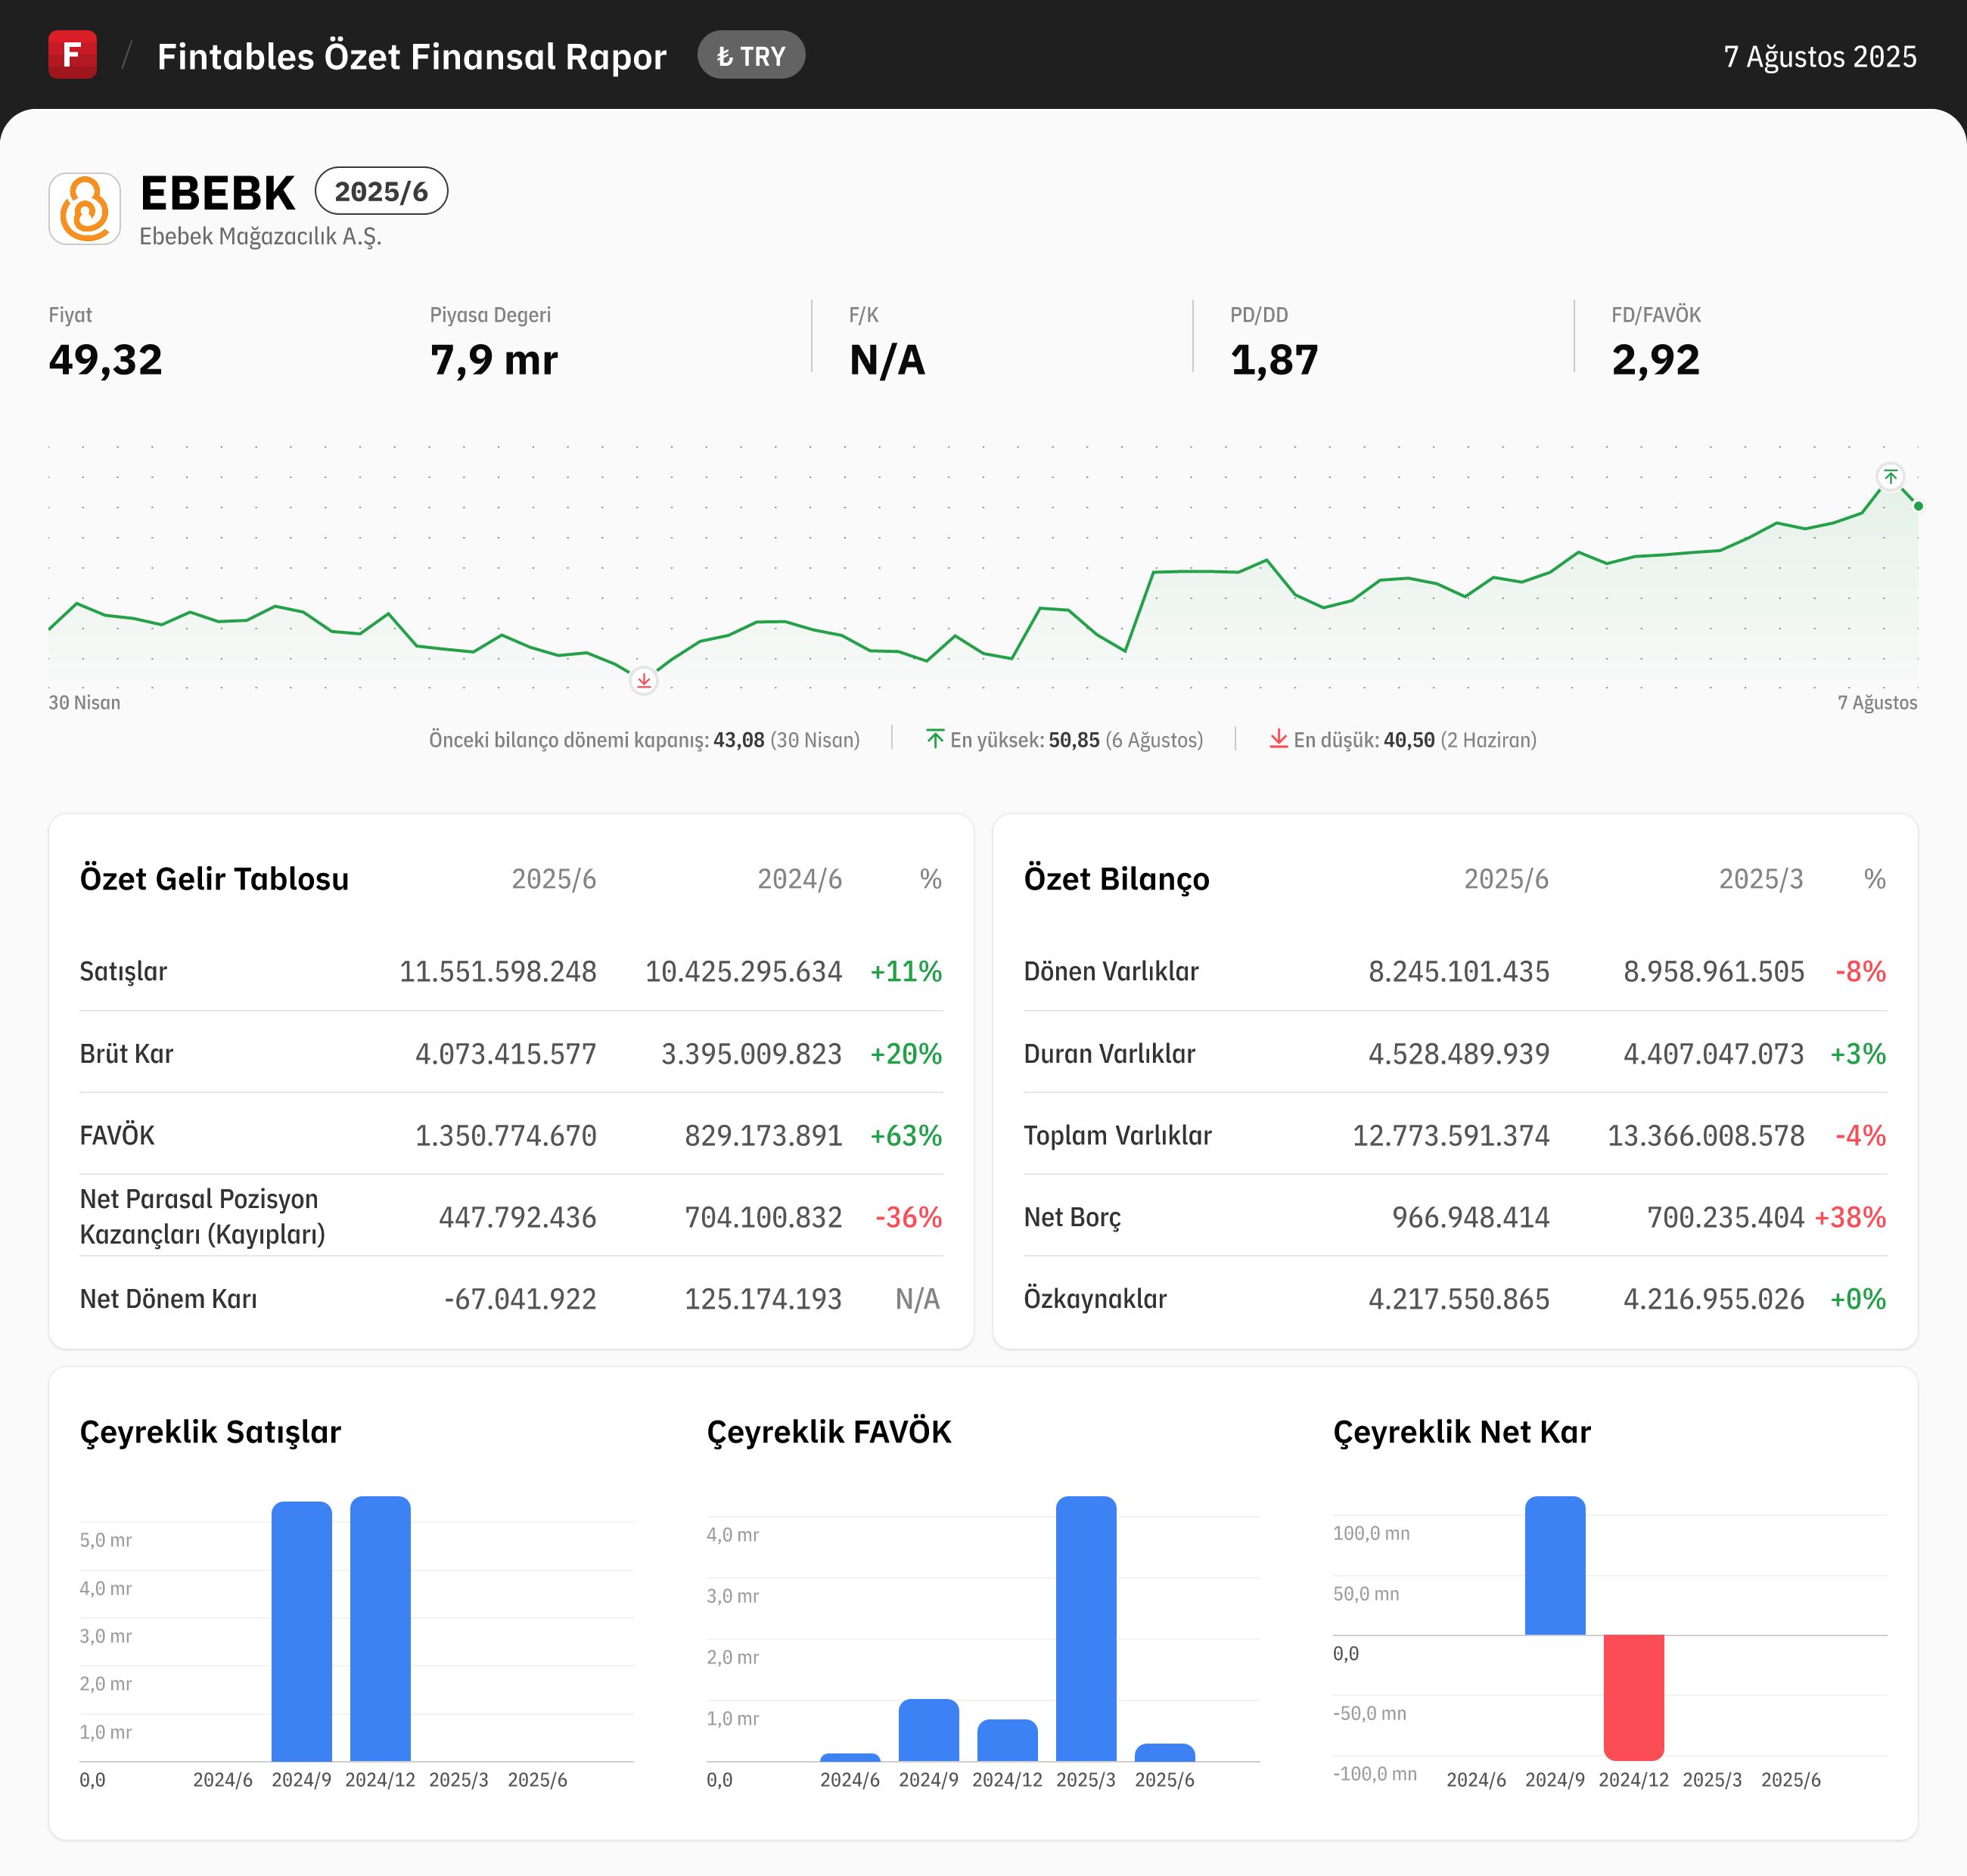Click the 2024/6 bar in Çeyreklik FAVÖK
1967x1876 pixels.
(850, 1757)
